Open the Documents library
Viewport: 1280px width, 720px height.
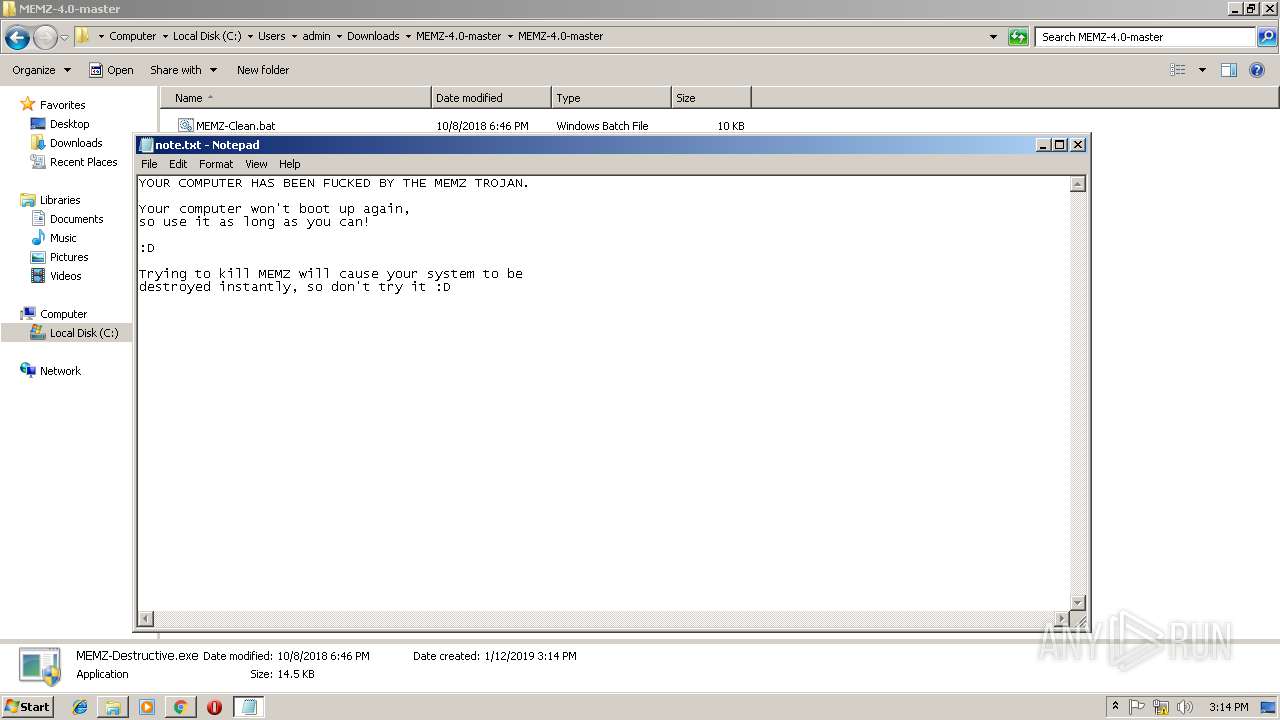click(x=76, y=219)
